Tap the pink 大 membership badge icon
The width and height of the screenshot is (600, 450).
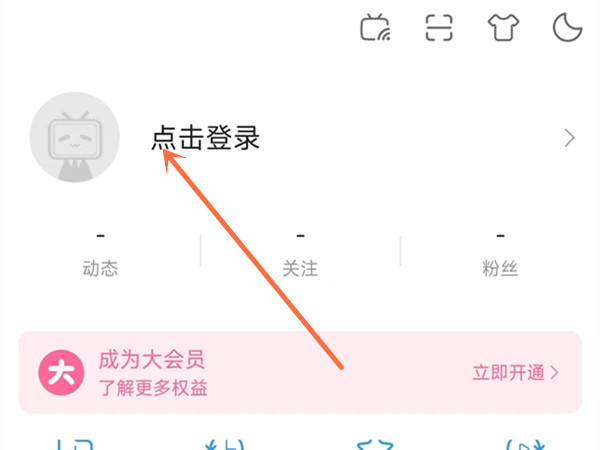[61, 373]
